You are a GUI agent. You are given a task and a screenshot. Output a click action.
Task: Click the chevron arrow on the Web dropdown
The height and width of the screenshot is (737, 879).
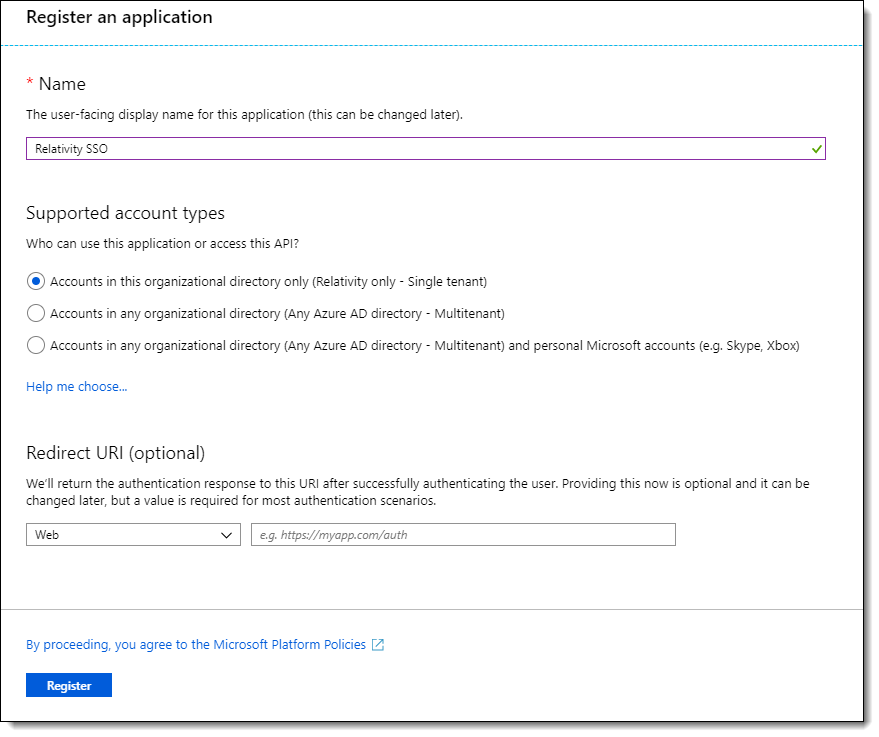pos(225,535)
